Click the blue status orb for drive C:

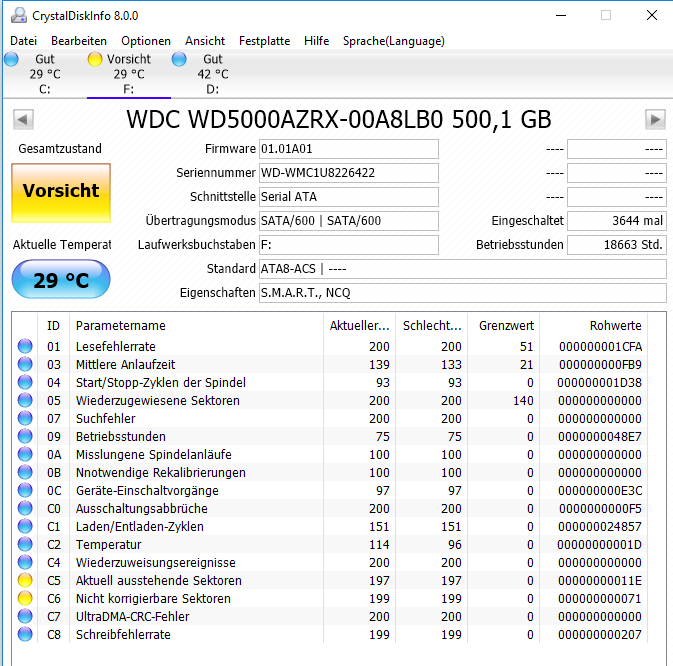point(12,59)
